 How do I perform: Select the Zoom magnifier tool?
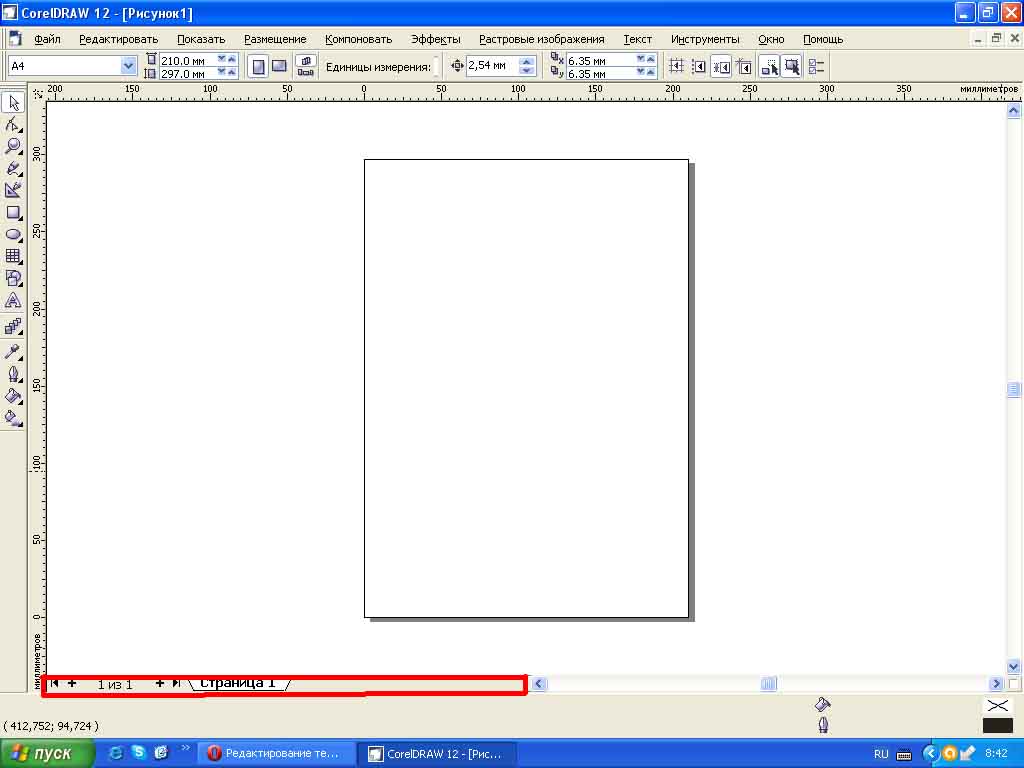tap(13, 146)
